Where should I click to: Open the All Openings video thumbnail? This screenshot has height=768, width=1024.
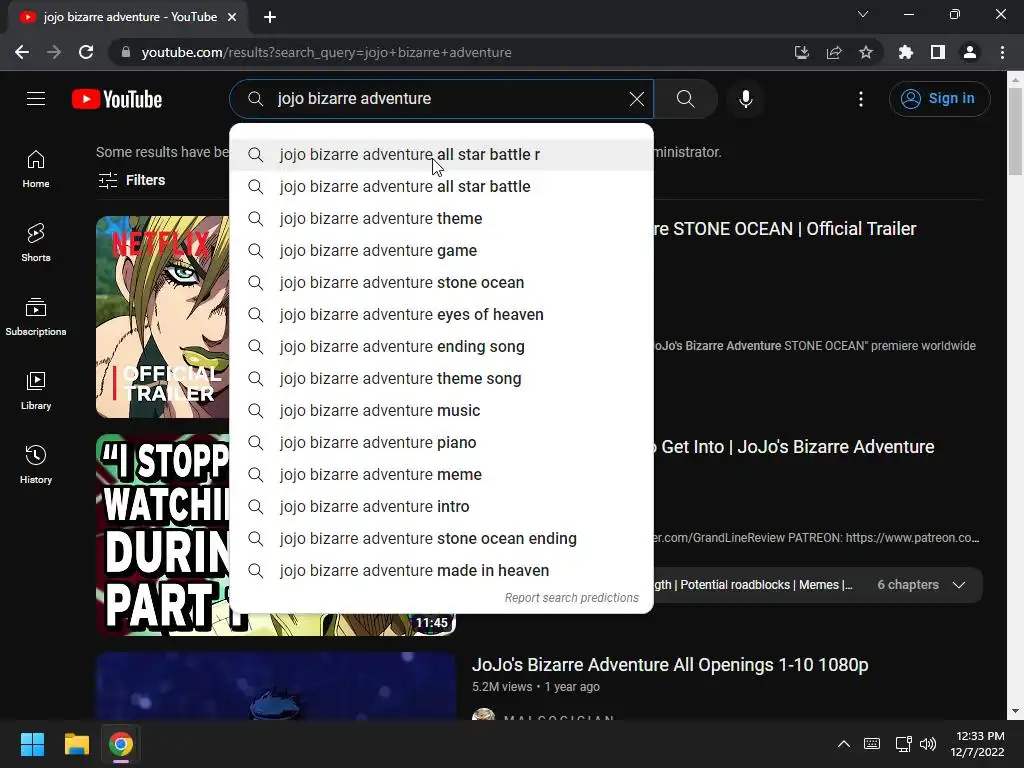click(276, 686)
